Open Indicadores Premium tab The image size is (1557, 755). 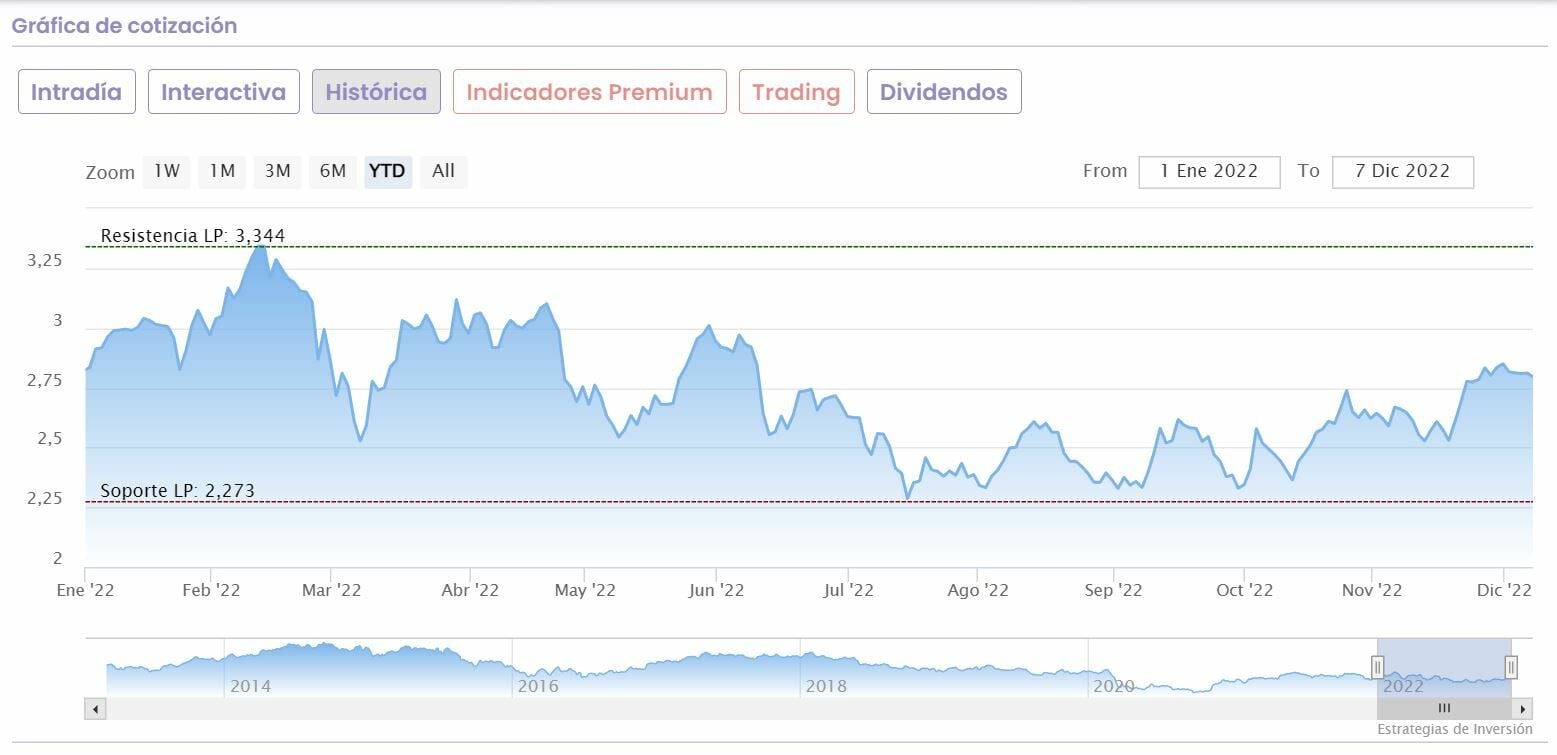(x=590, y=92)
